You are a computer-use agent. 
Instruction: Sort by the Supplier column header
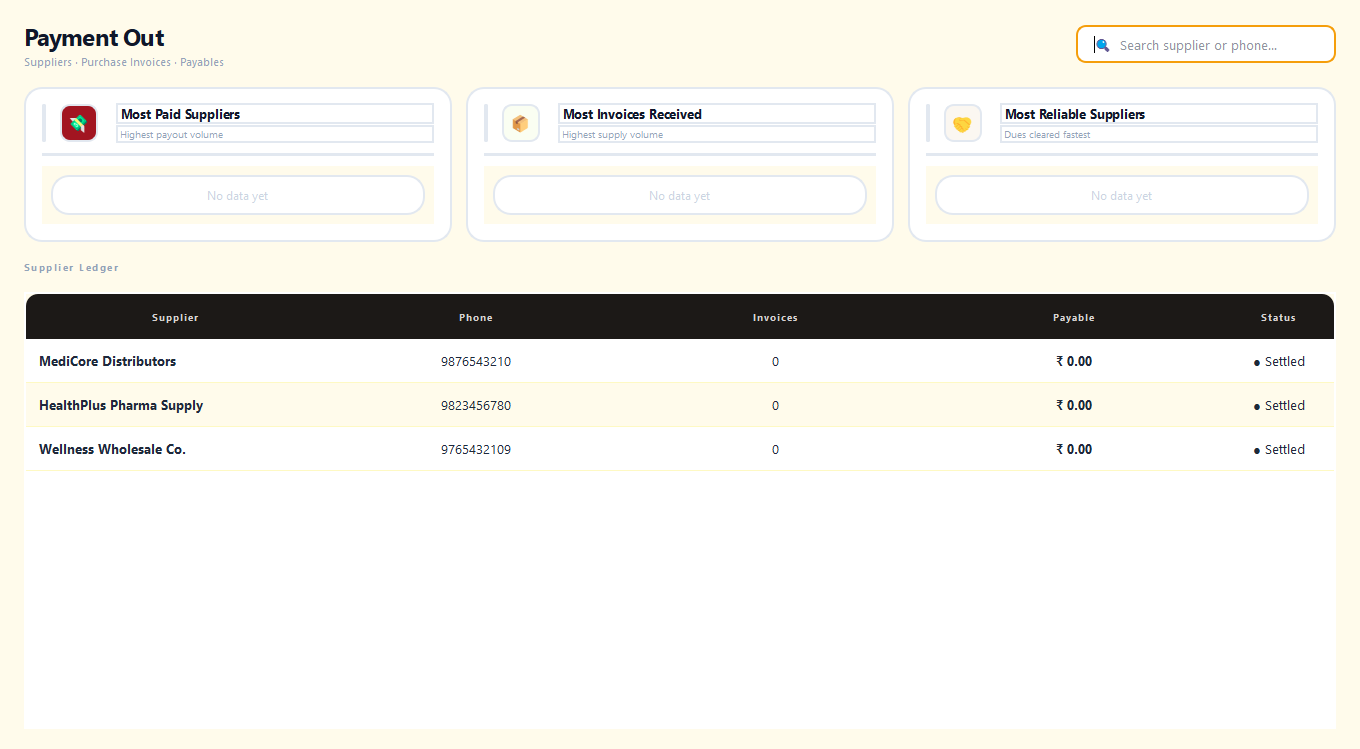(175, 317)
